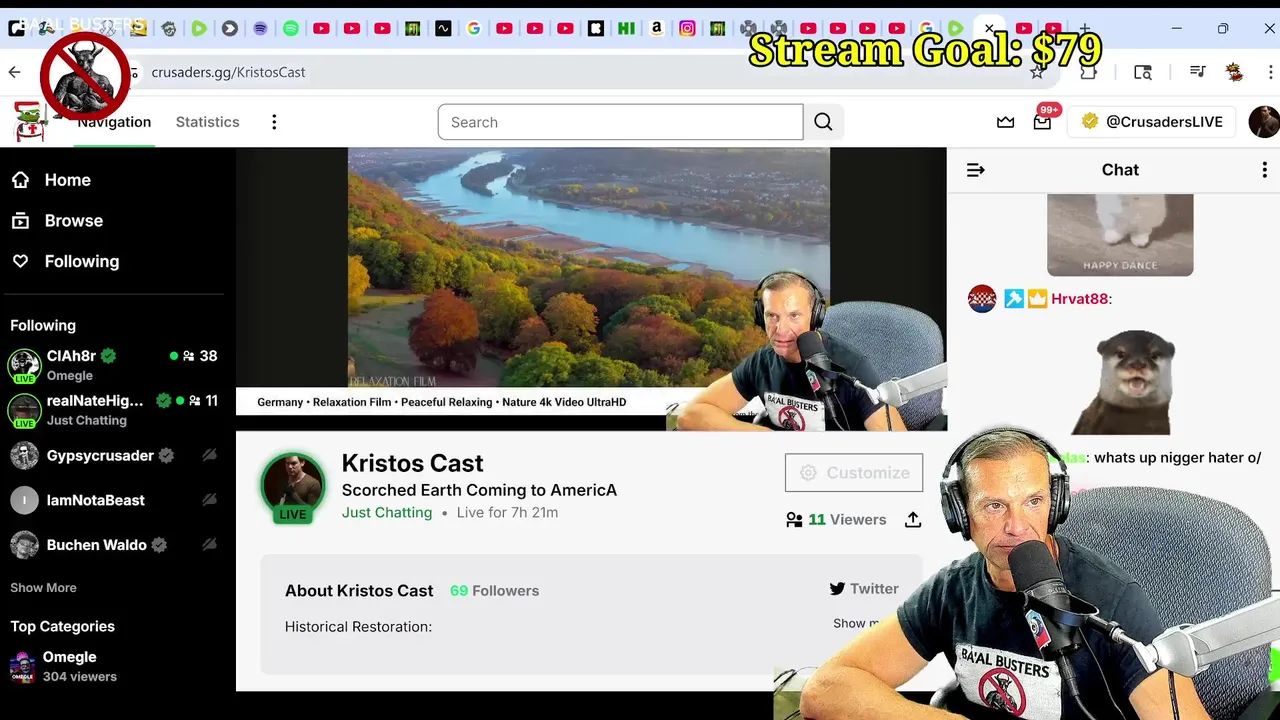
Task: Switch to the Spotify browser tab
Action: [290, 29]
